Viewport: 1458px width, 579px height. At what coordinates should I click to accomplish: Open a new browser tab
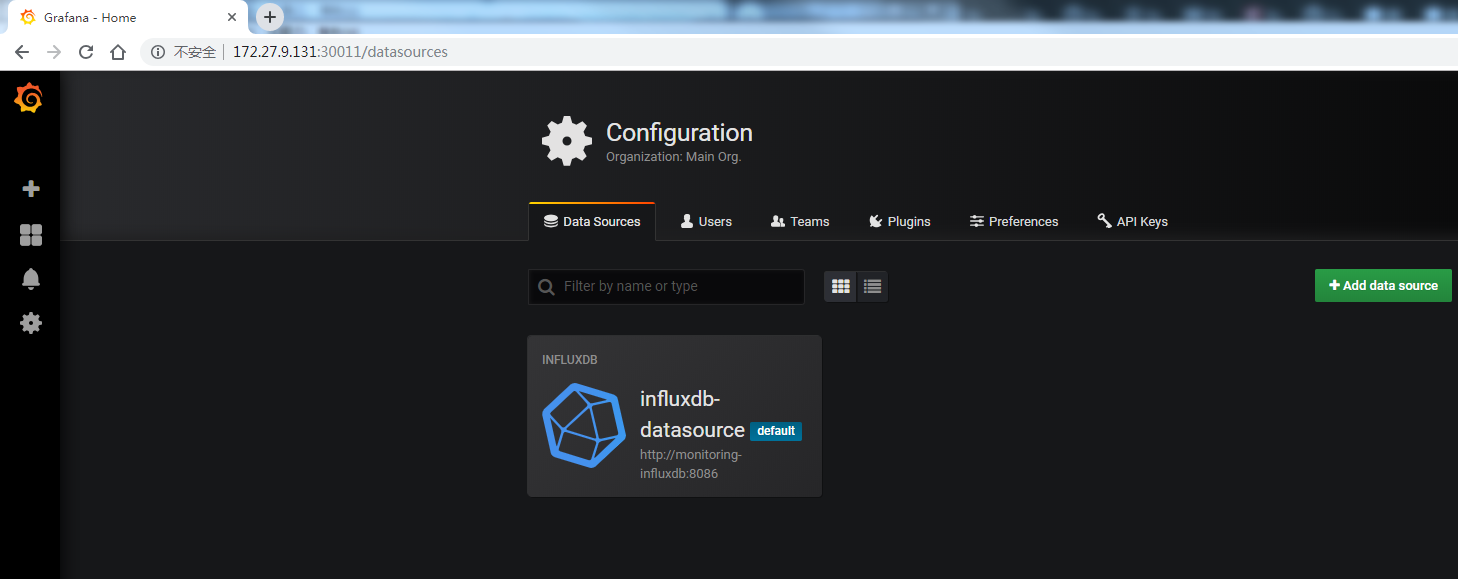270,17
